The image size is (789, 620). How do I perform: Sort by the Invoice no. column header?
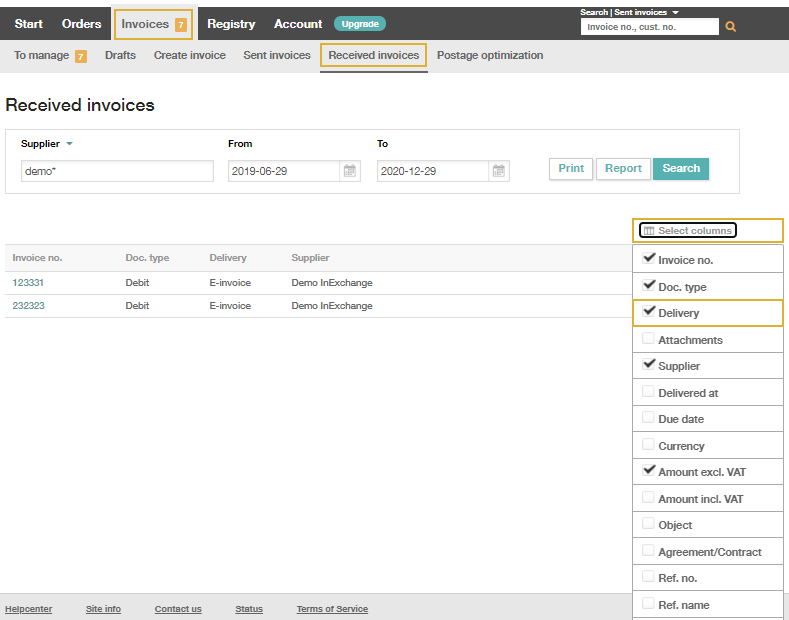[x=37, y=258]
